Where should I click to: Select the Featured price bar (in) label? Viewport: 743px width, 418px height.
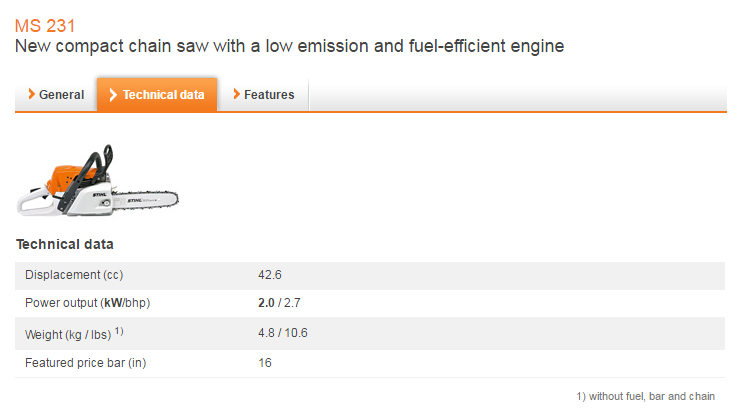(x=85, y=363)
